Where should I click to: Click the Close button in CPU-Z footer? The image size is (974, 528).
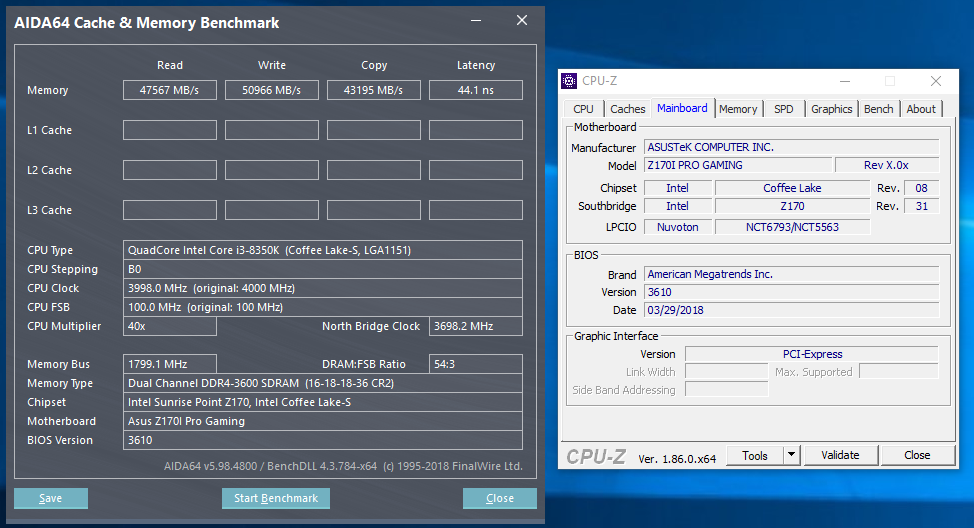click(x=917, y=455)
